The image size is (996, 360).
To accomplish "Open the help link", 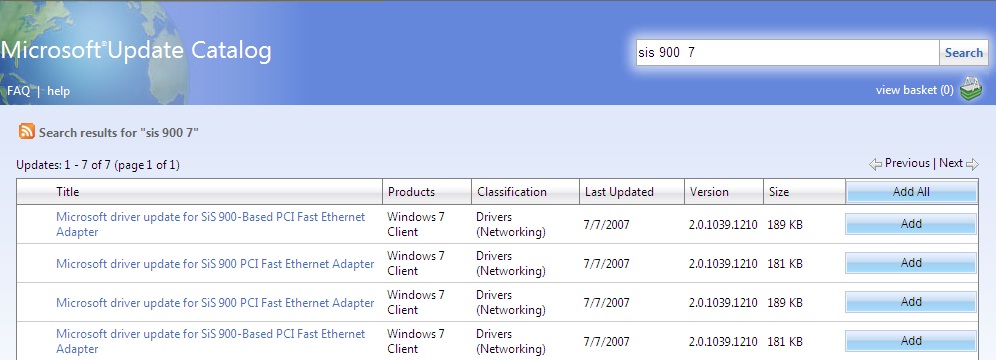I will tap(58, 91).
